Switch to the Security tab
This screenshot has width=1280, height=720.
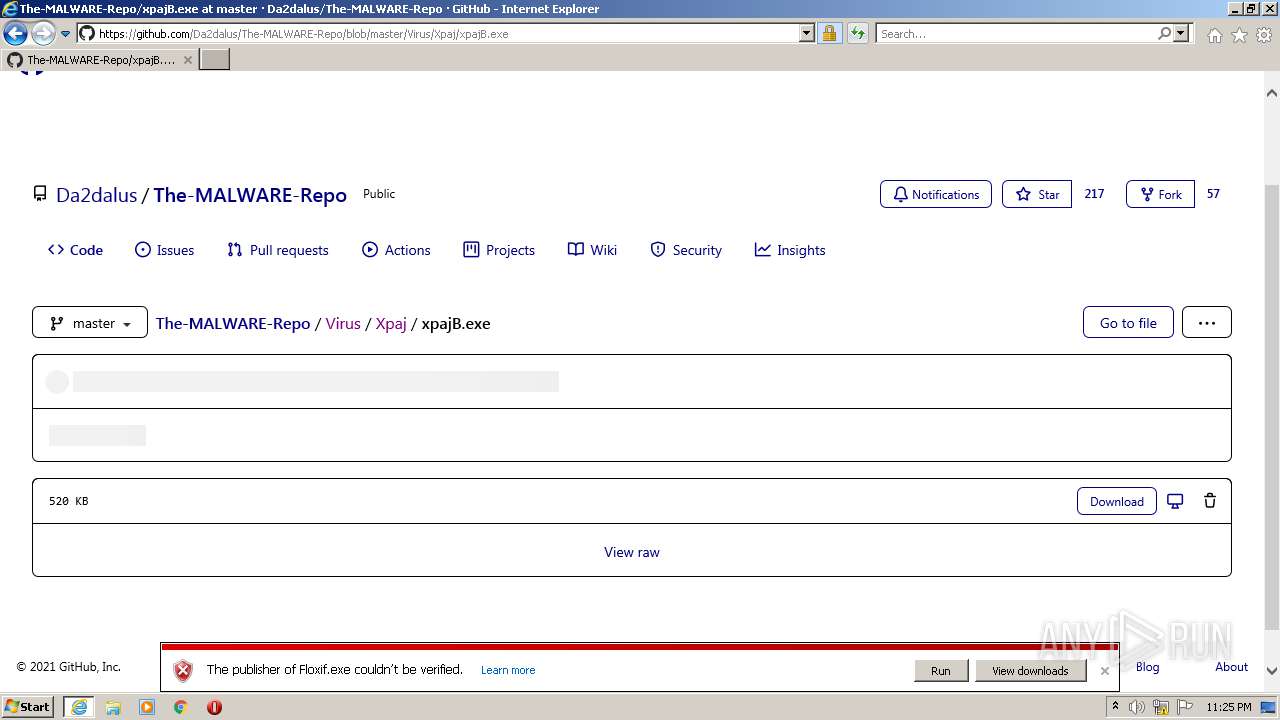(686, 250)
